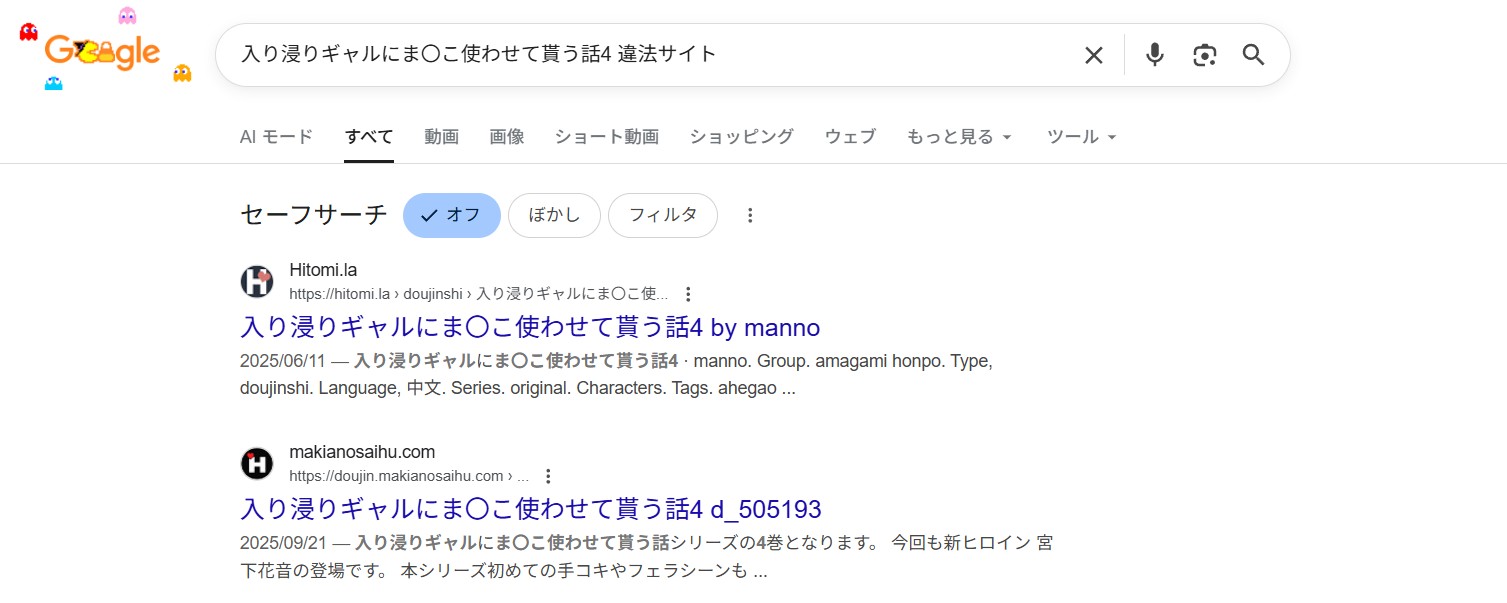The width and height of the screenshot is (1507, 603).
Task: Click the makianosaihu.com site favicon
Action: point(257,463)
